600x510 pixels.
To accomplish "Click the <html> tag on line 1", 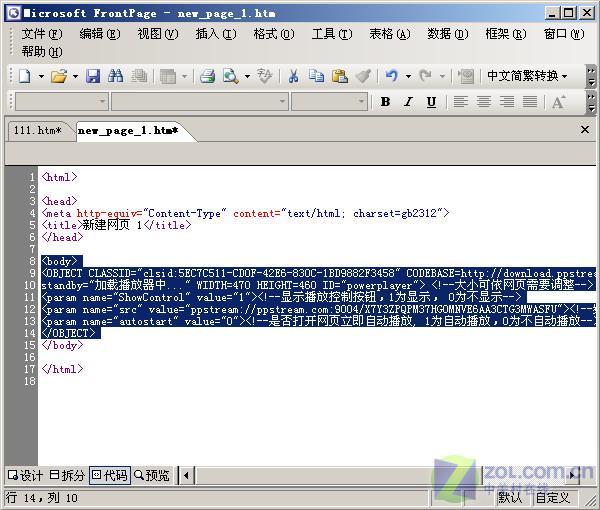I will (59, 177).
